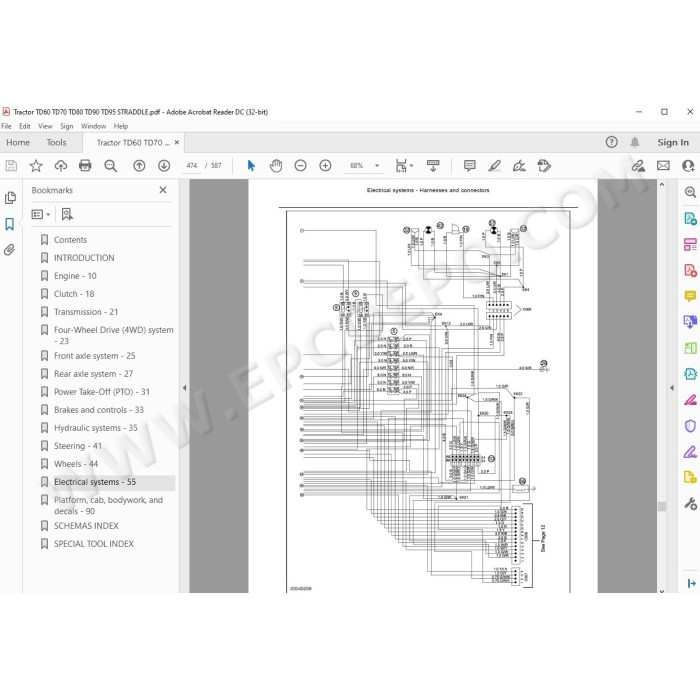Click the Sign In button

coord(673,142)
